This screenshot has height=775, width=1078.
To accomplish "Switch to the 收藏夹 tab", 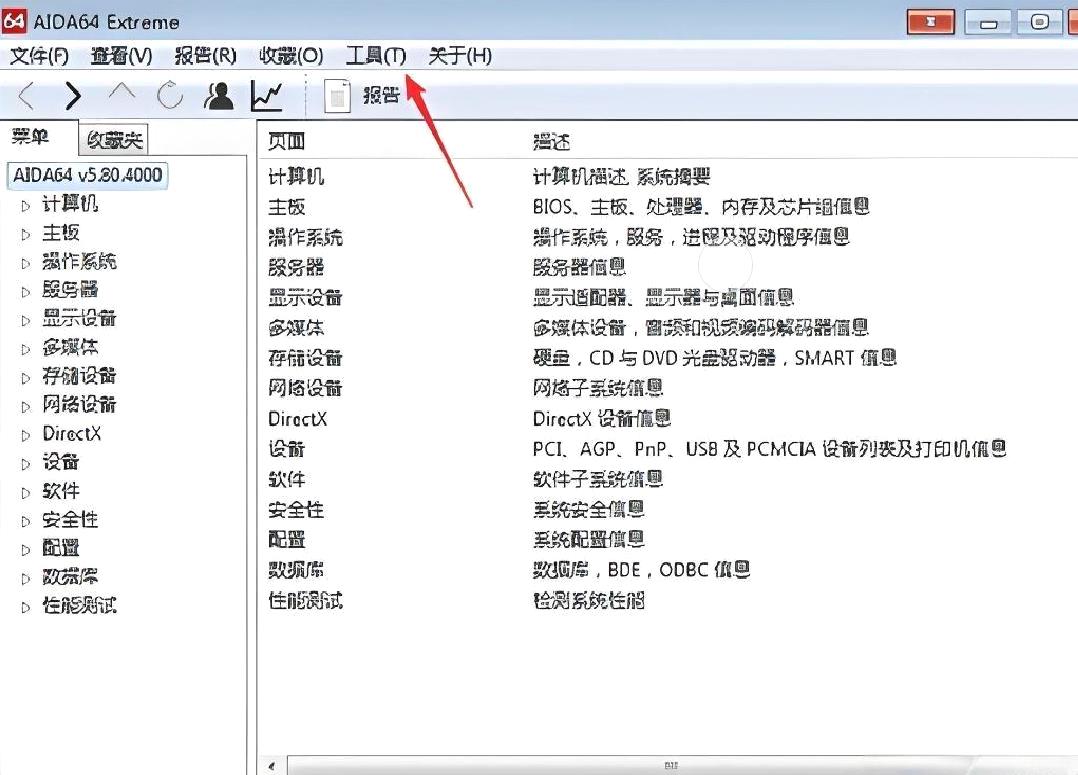I will pyautogui.click(x=114, y=140).
